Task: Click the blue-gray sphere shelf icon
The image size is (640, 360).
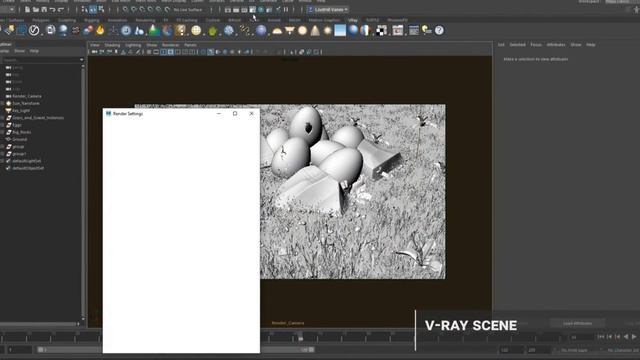Action: click(x=261, y=30)
